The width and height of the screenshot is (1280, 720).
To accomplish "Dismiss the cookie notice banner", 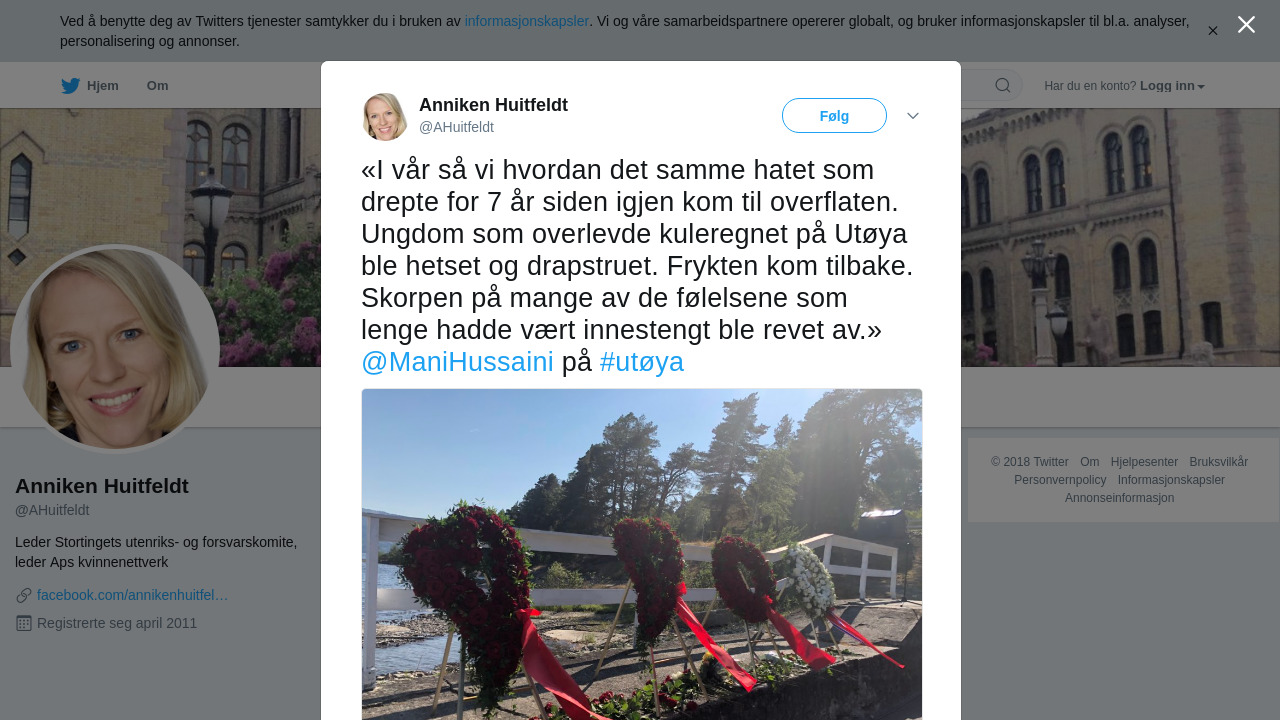I will (1213, 31).
